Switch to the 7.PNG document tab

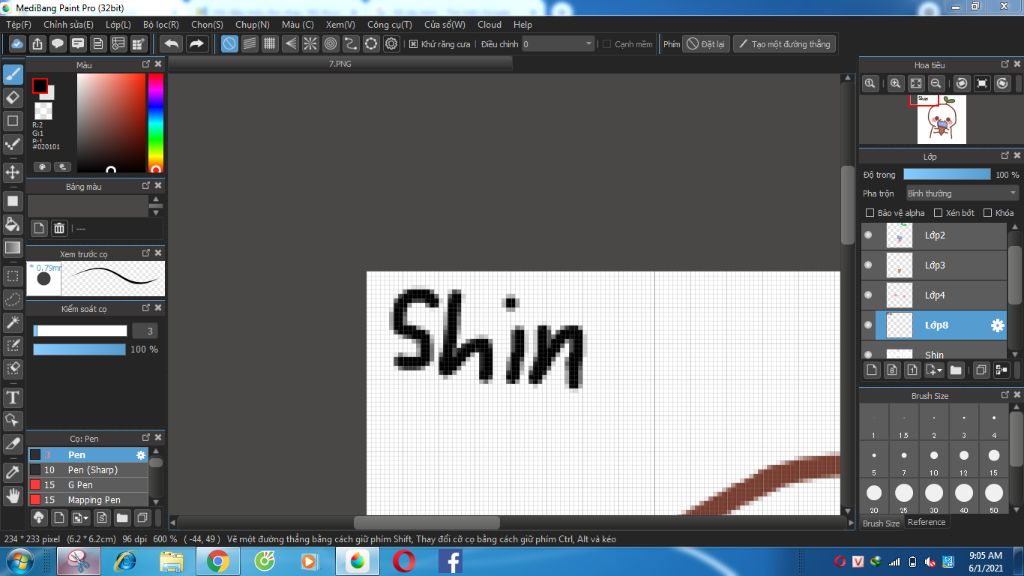tap(340, 64)
